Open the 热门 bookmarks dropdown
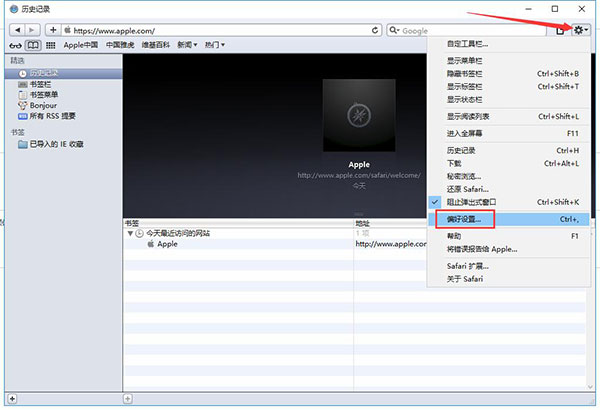 [215, 45]
